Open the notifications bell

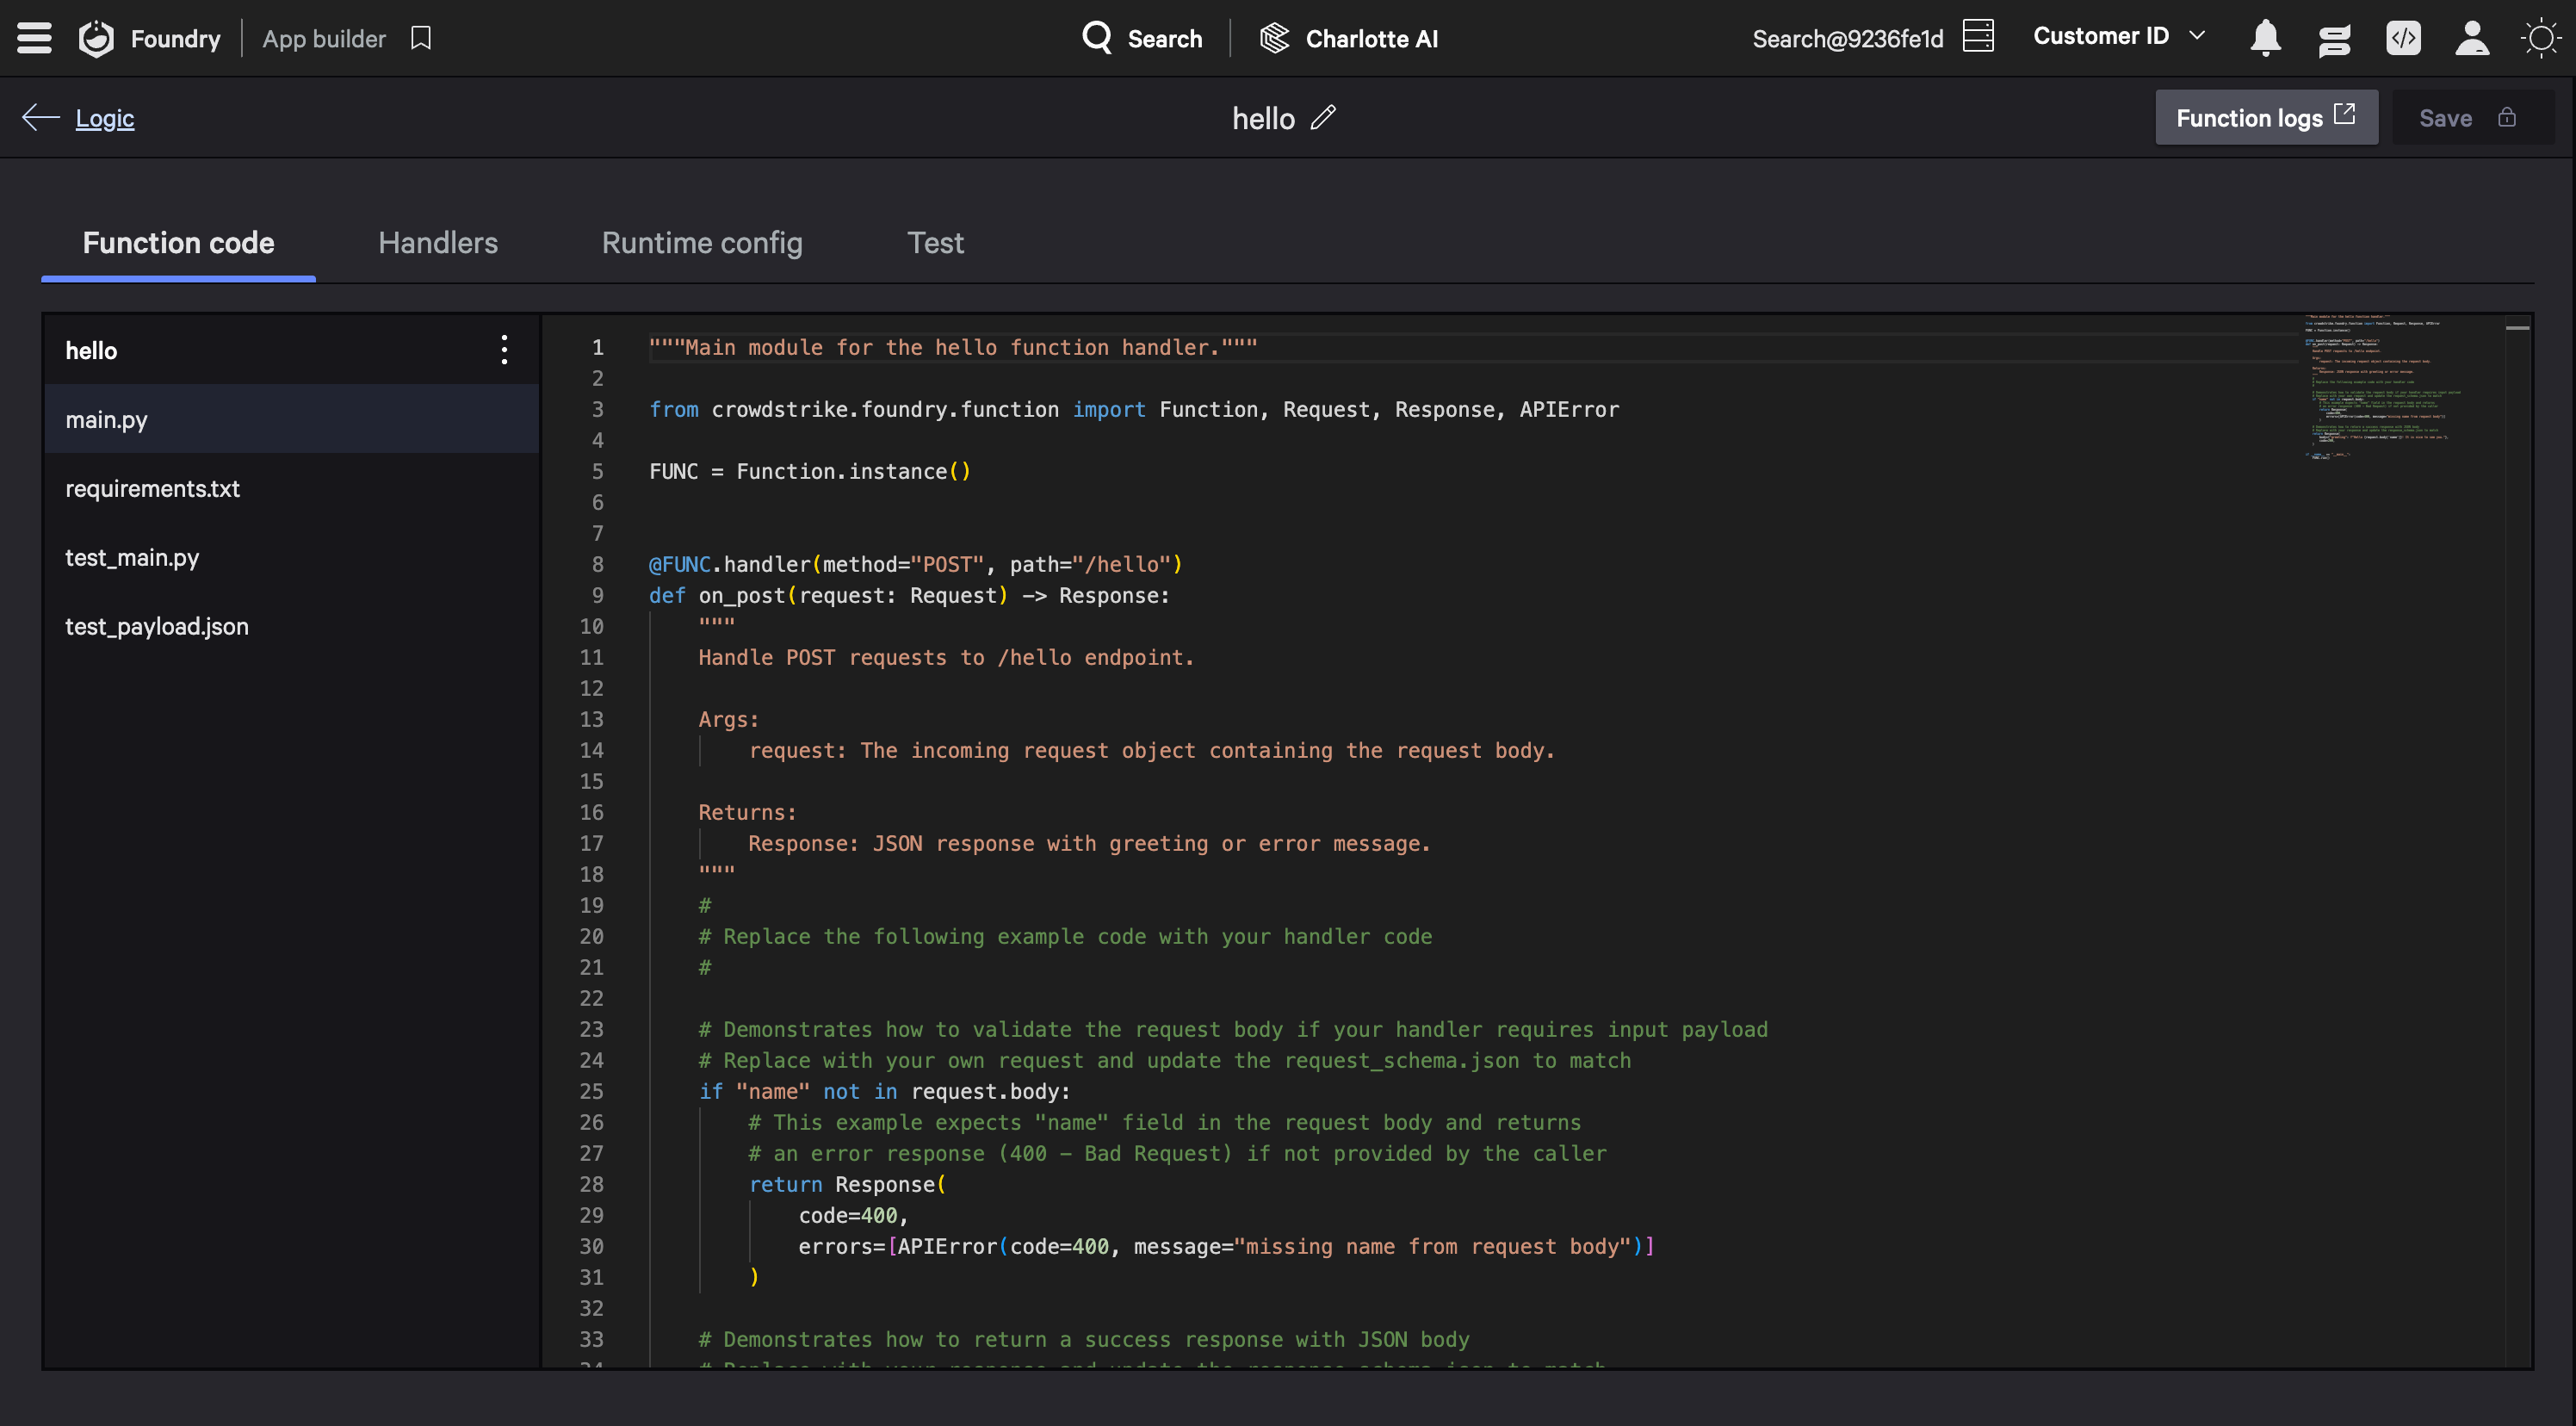point(2265,38)
